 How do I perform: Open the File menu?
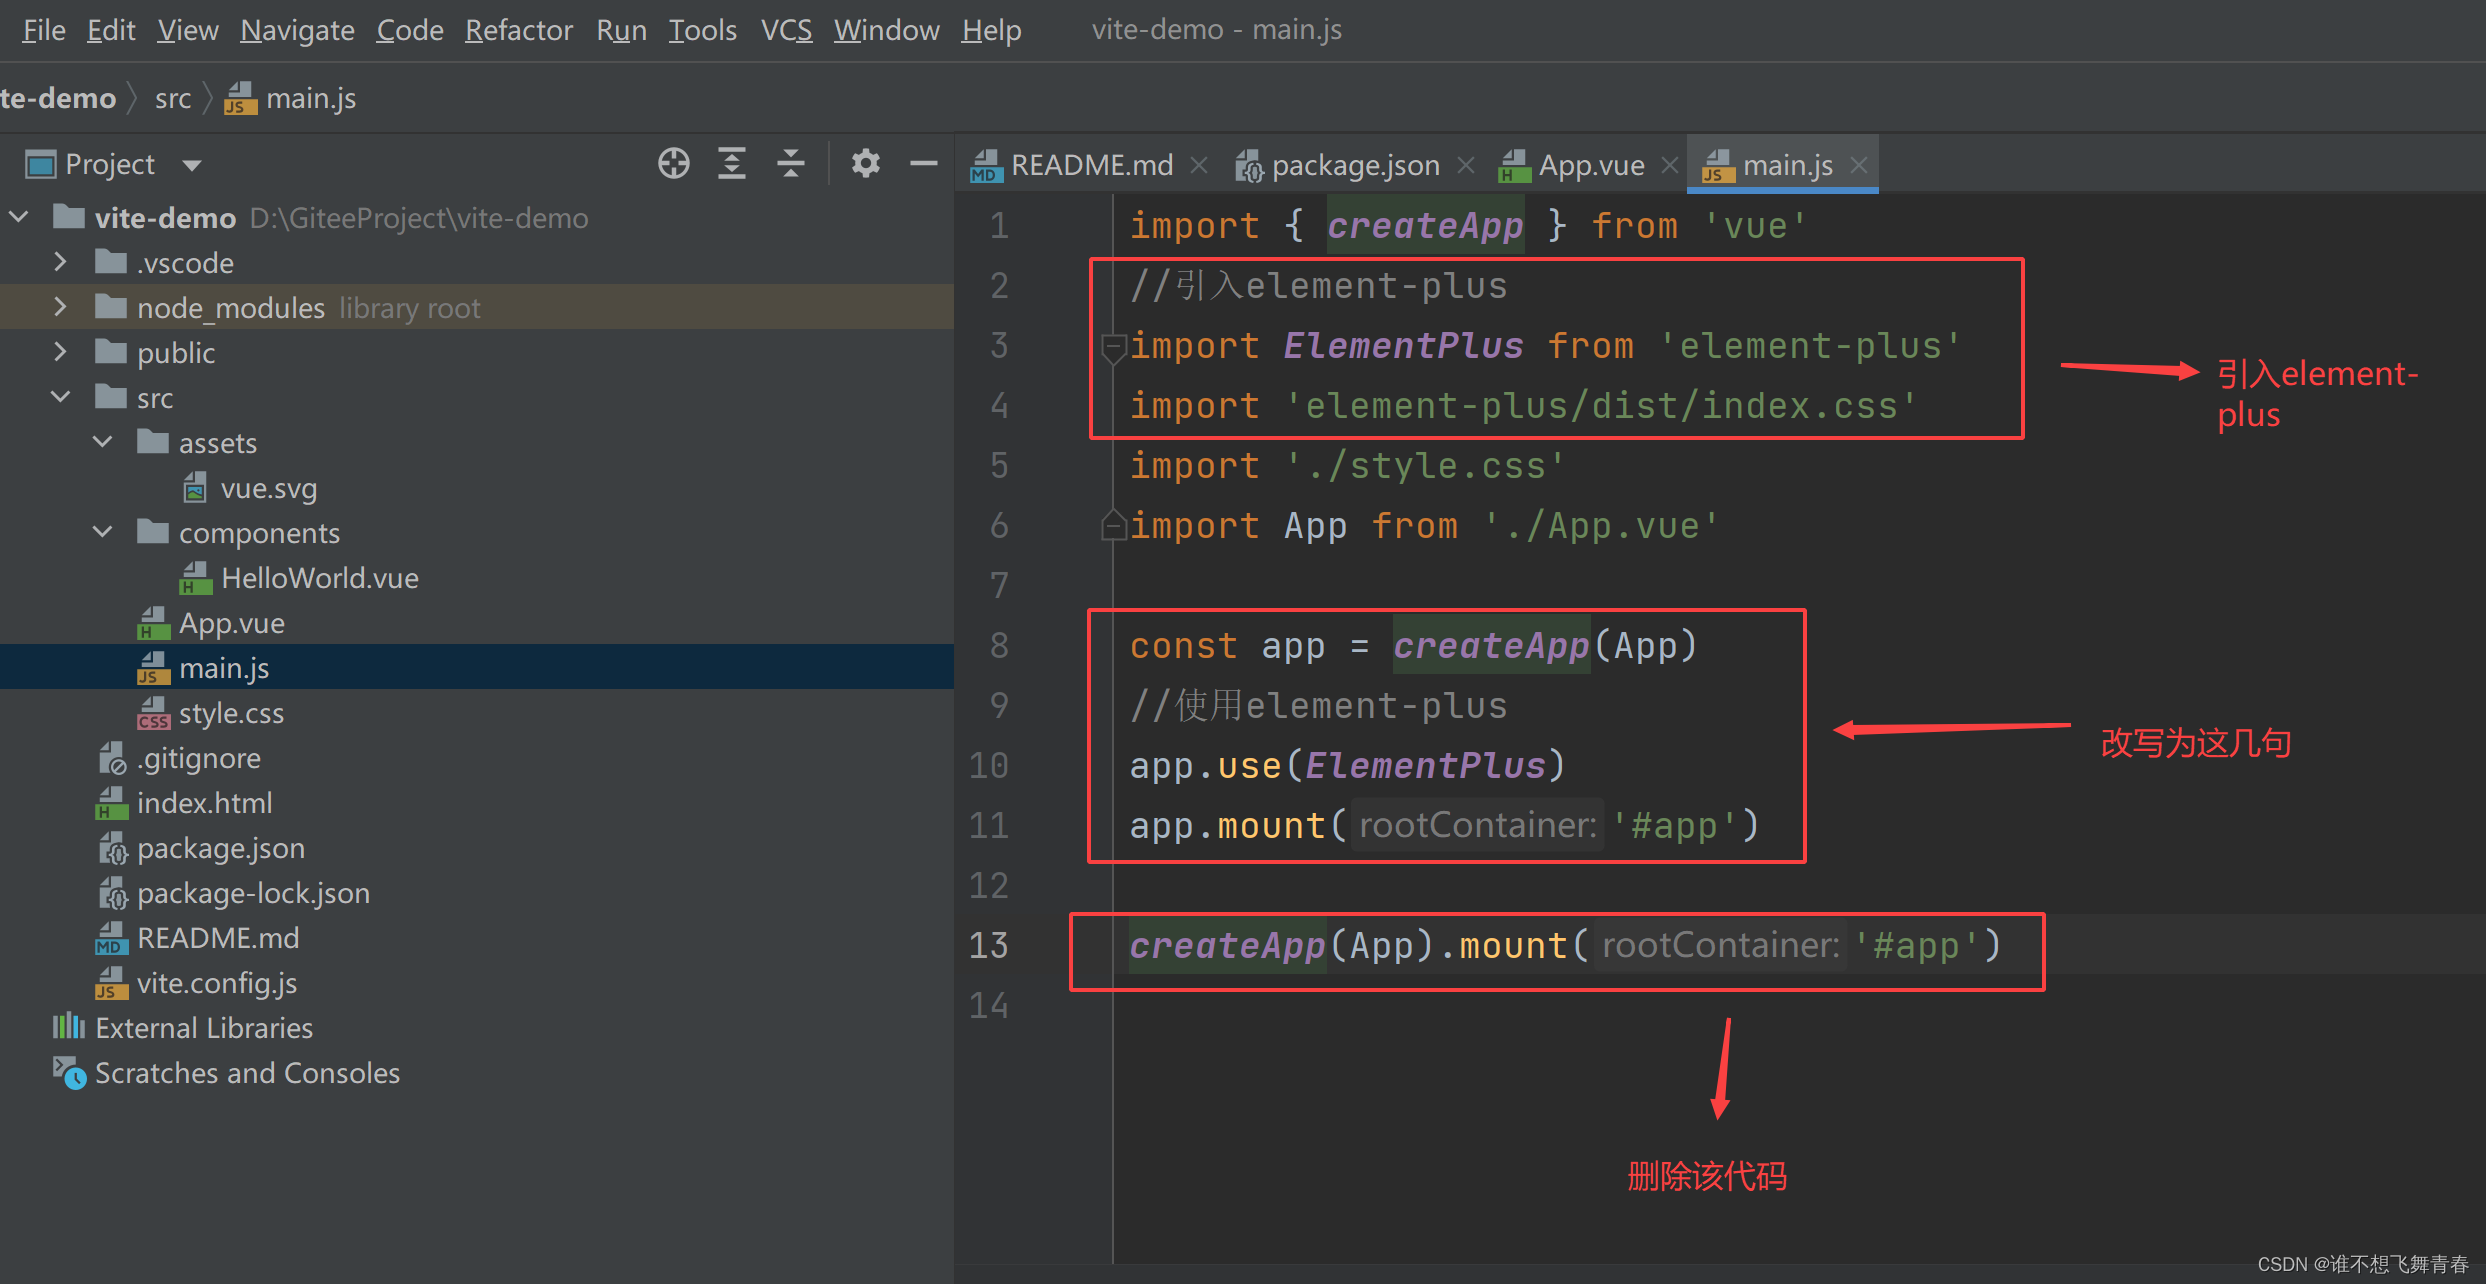(44, 30)
